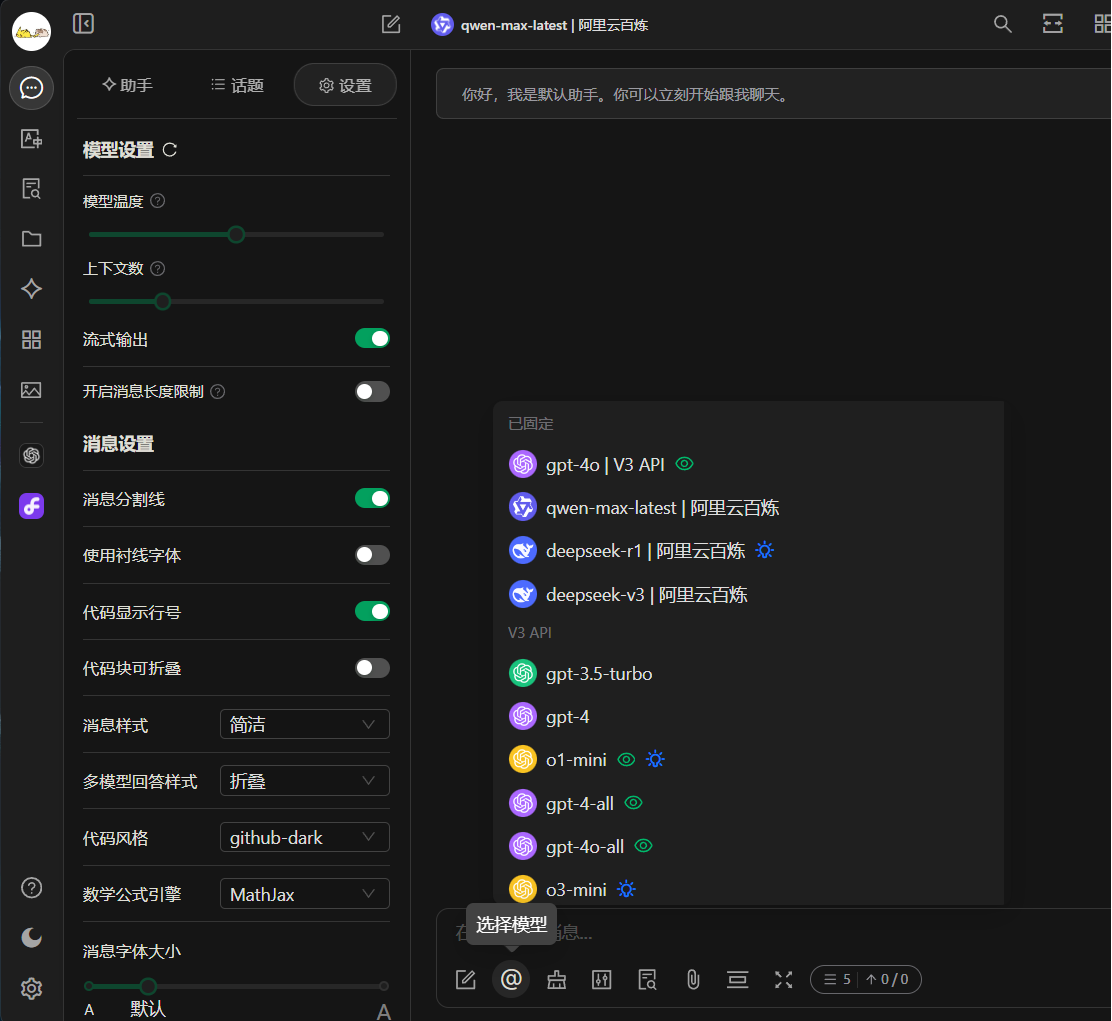This screenshot has height=1021, width=1112.
Task: Select the o3-mini model
Action: 748,889
